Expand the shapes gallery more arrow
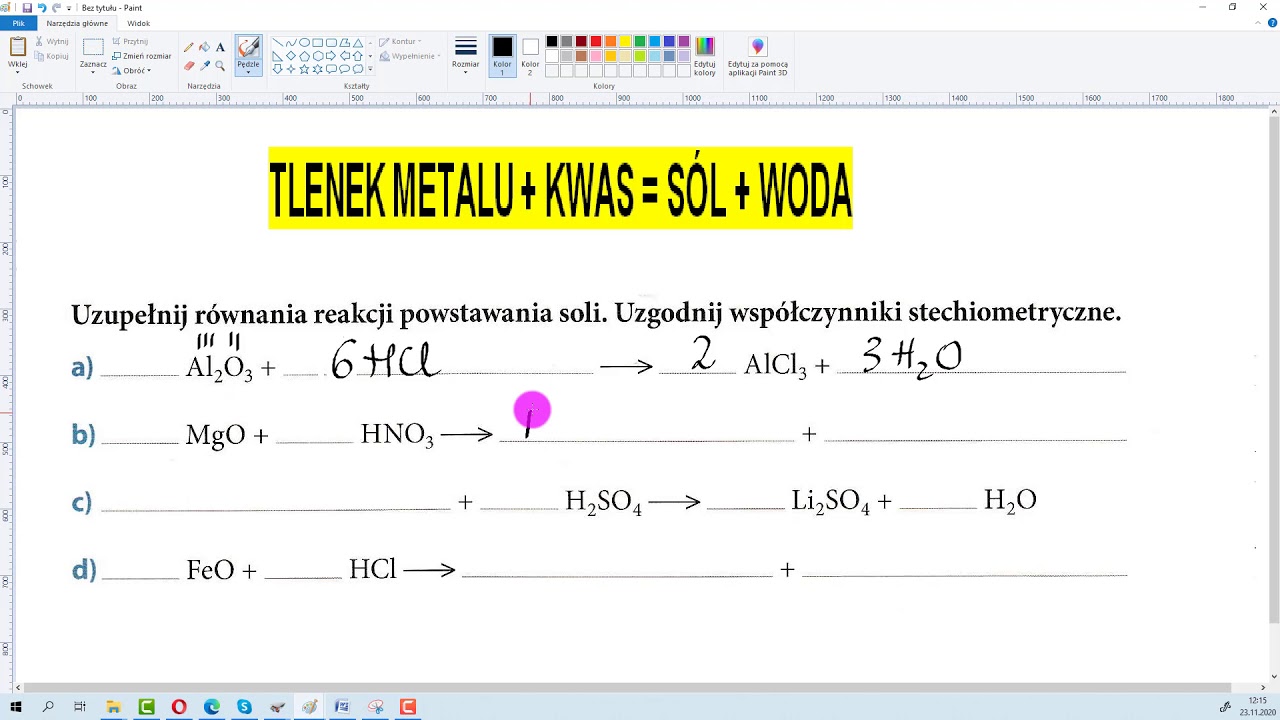Viewport: 1280px width, 720px height. pyautogui.click(x=370, y=69)
